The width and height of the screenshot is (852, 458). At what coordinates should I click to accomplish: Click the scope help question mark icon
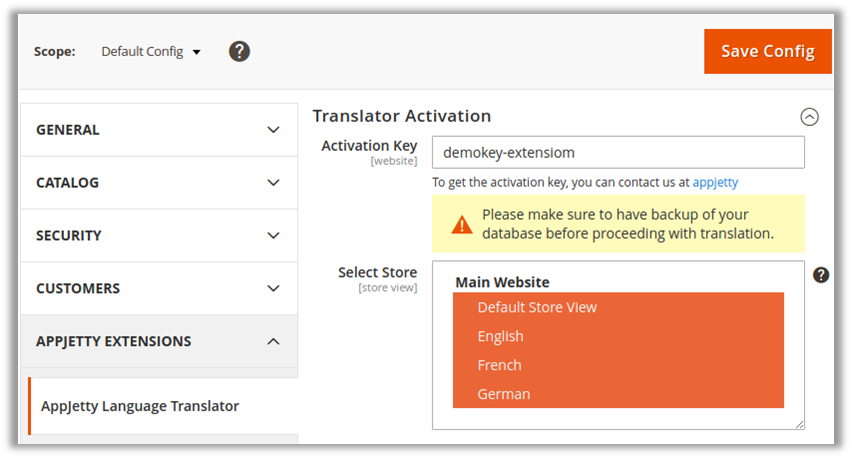[239, 51]
